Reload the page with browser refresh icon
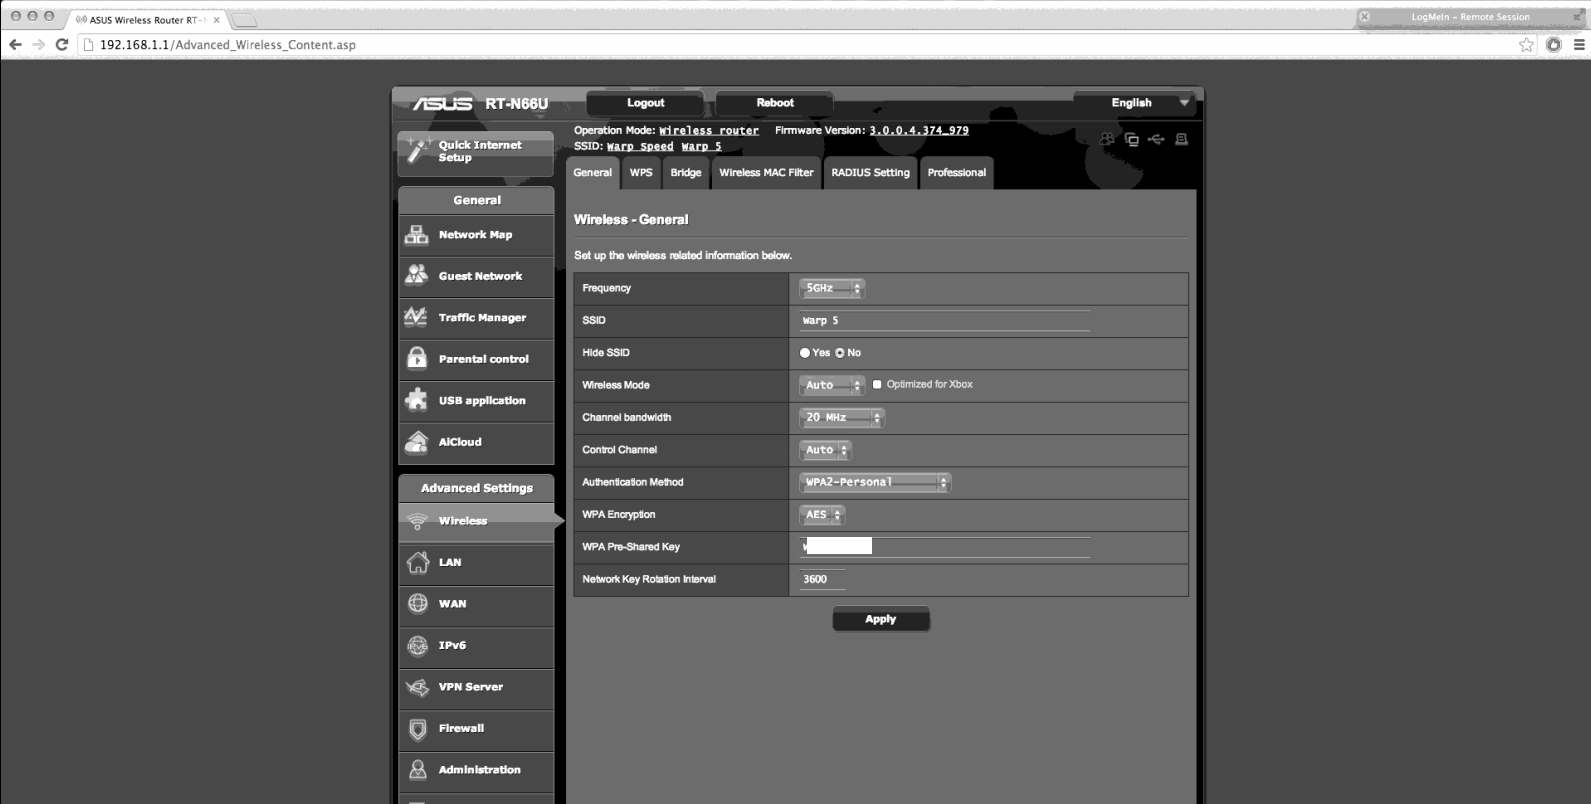 tap(62, 44)
